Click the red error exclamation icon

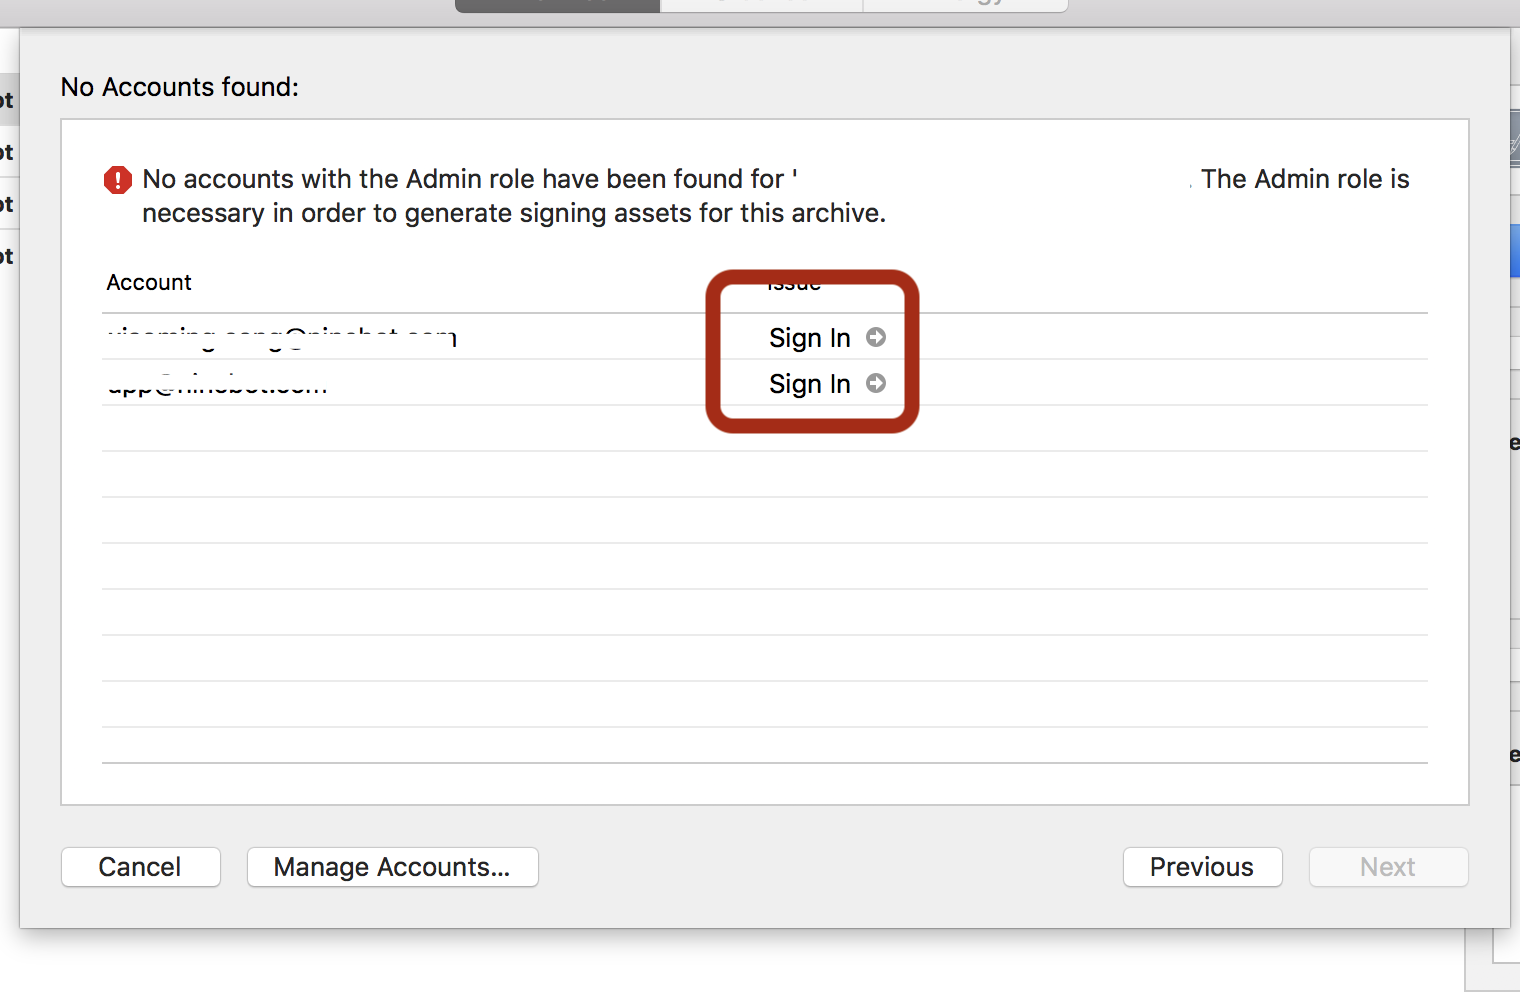point(118,180)
